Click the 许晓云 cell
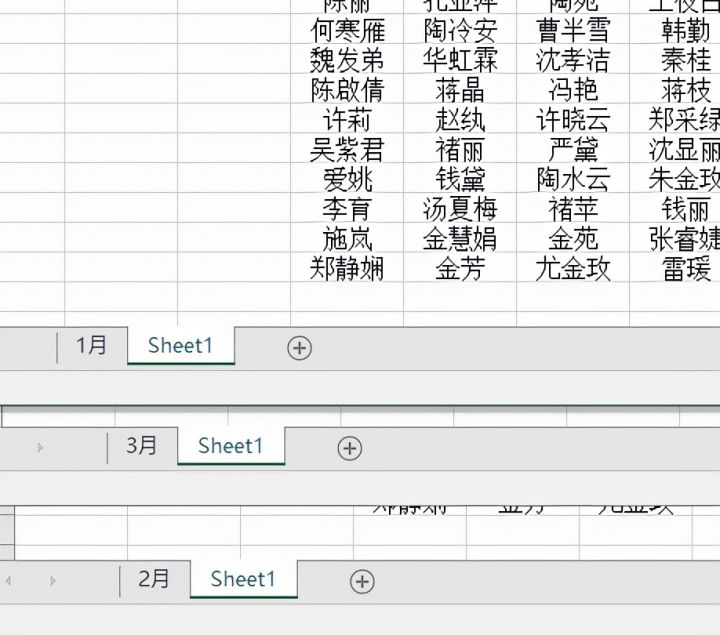 tap(573, 120)
